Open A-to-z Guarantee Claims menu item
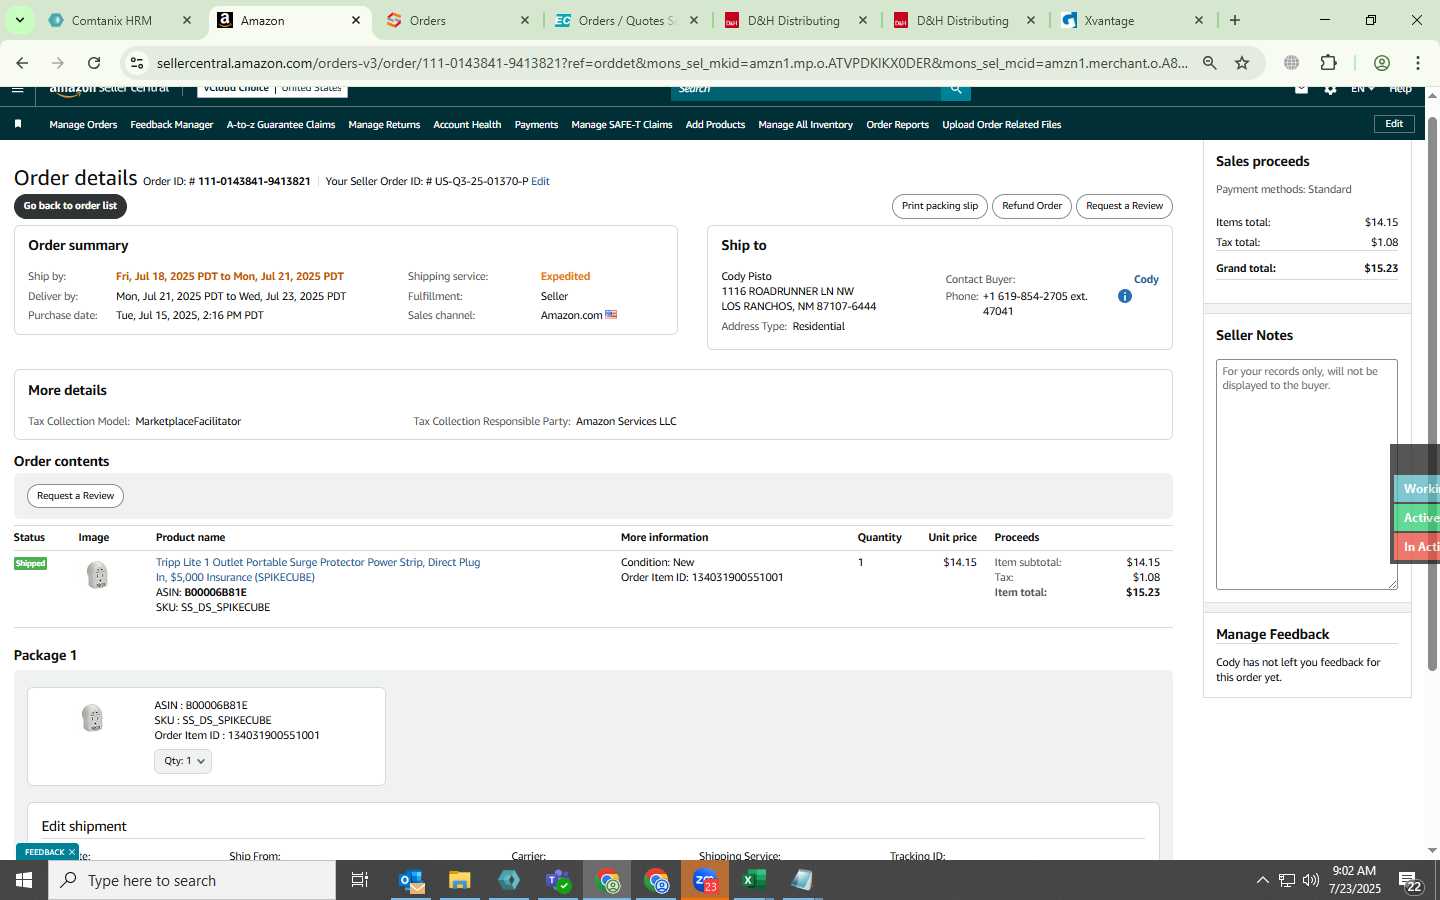The image size is (1440, 900). coord(281,125)
